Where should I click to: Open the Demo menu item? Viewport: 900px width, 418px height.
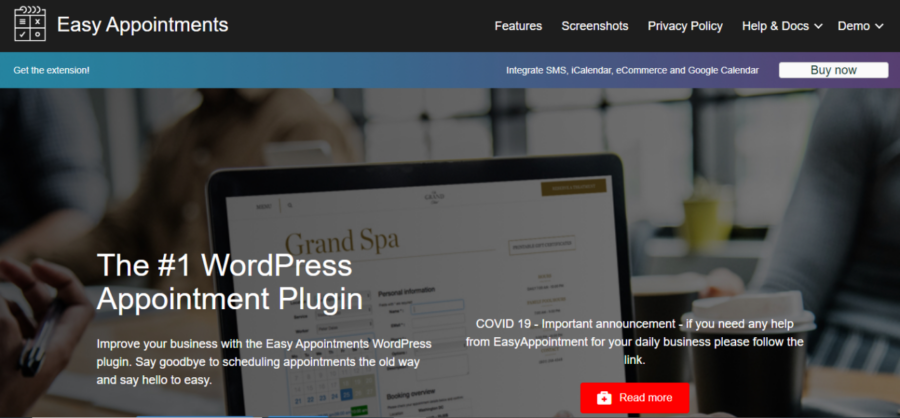tap(854, 26)
